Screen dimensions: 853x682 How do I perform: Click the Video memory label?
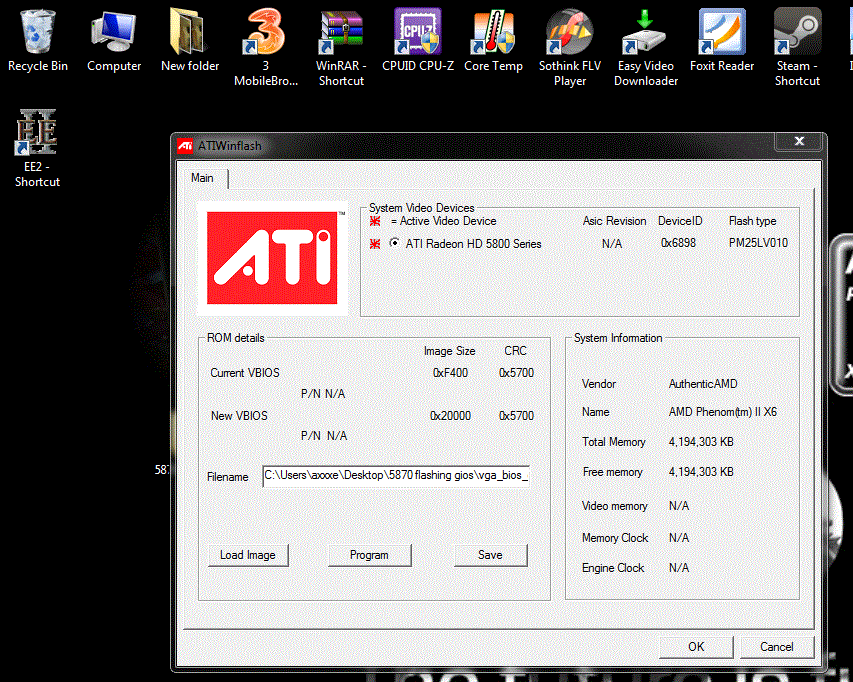(x=615, y=506)
